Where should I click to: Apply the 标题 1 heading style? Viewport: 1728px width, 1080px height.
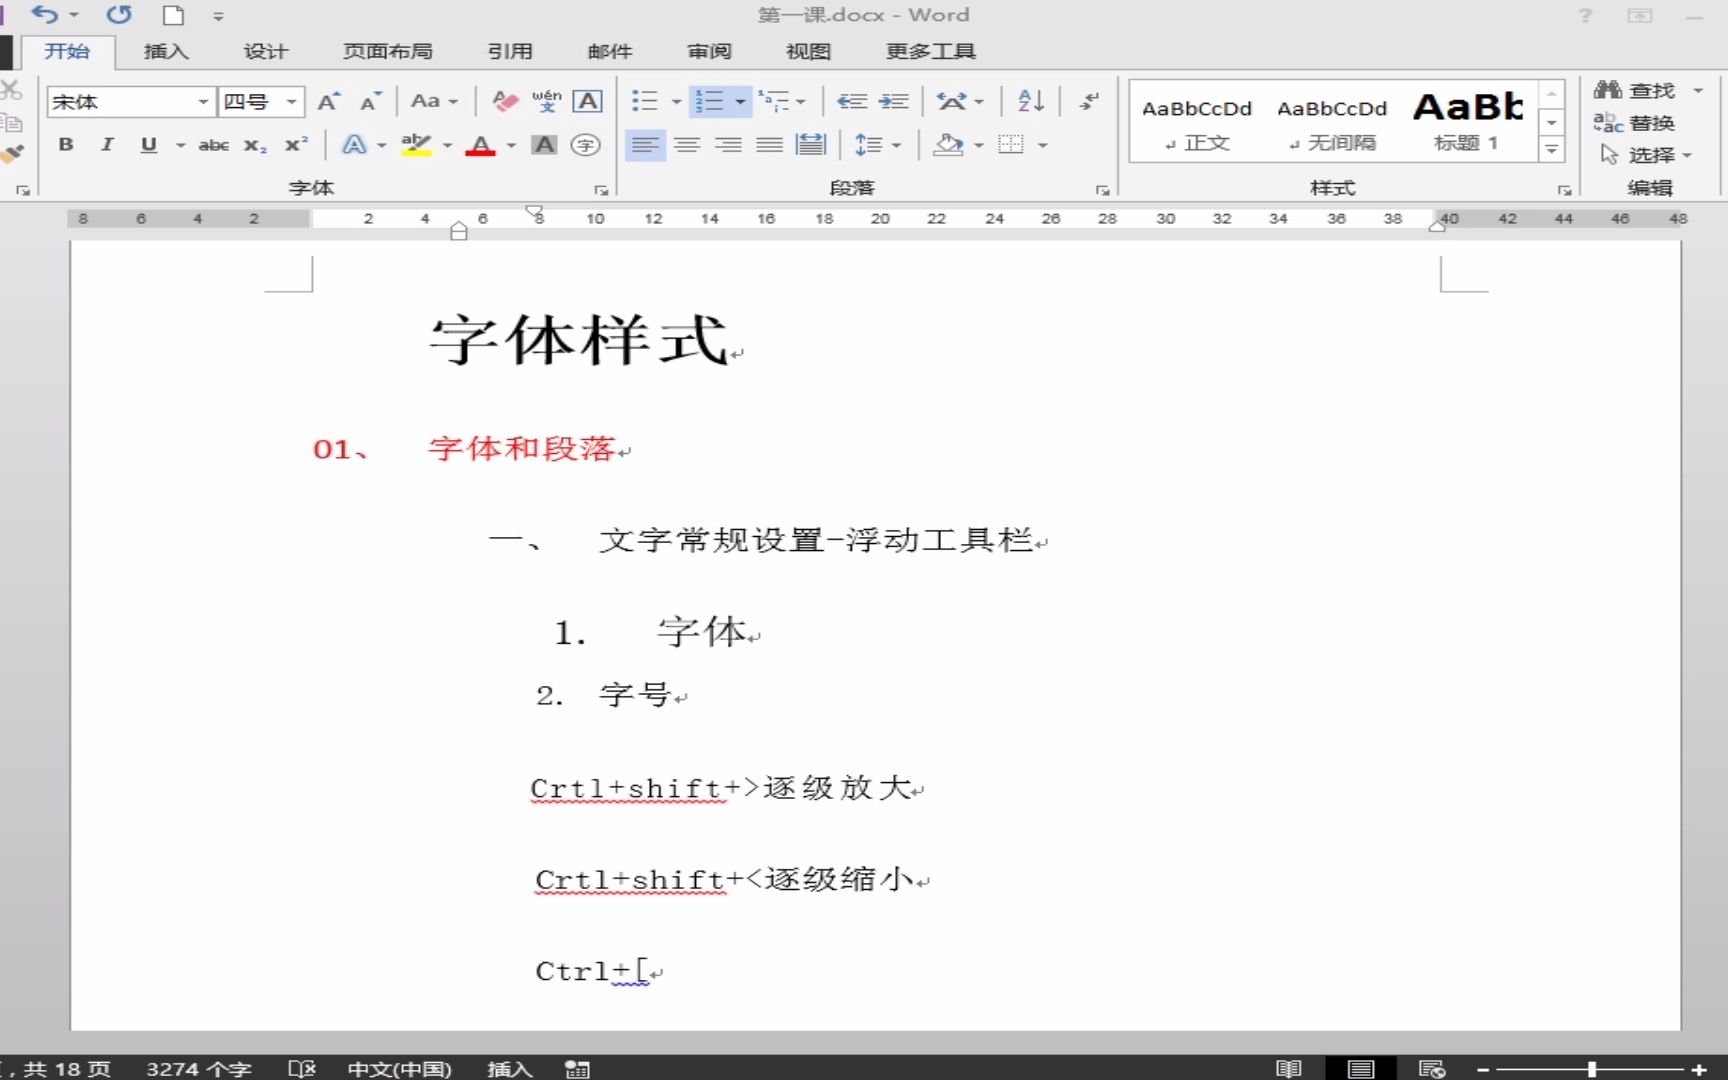[x=1467, y=122]
